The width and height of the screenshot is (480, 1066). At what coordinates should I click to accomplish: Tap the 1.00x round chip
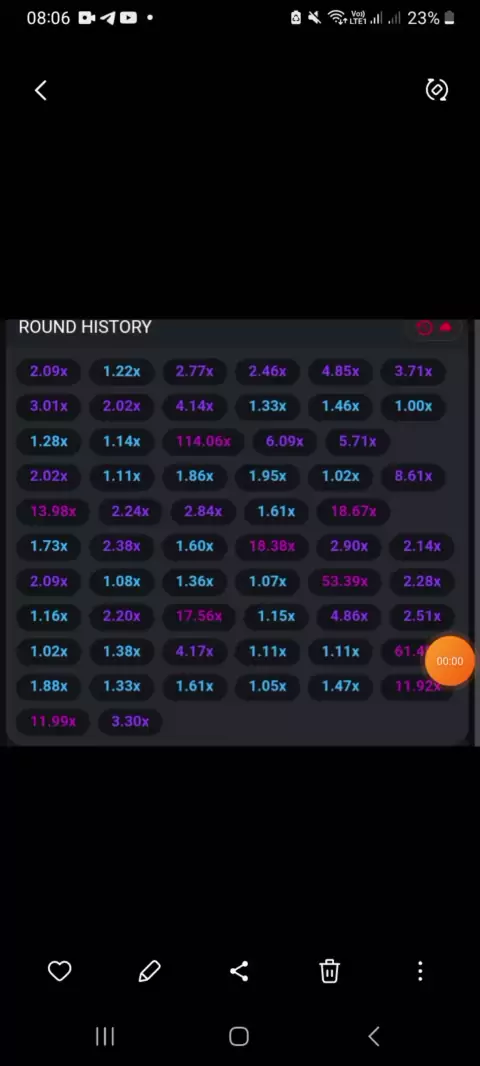[x=413, y=406]
